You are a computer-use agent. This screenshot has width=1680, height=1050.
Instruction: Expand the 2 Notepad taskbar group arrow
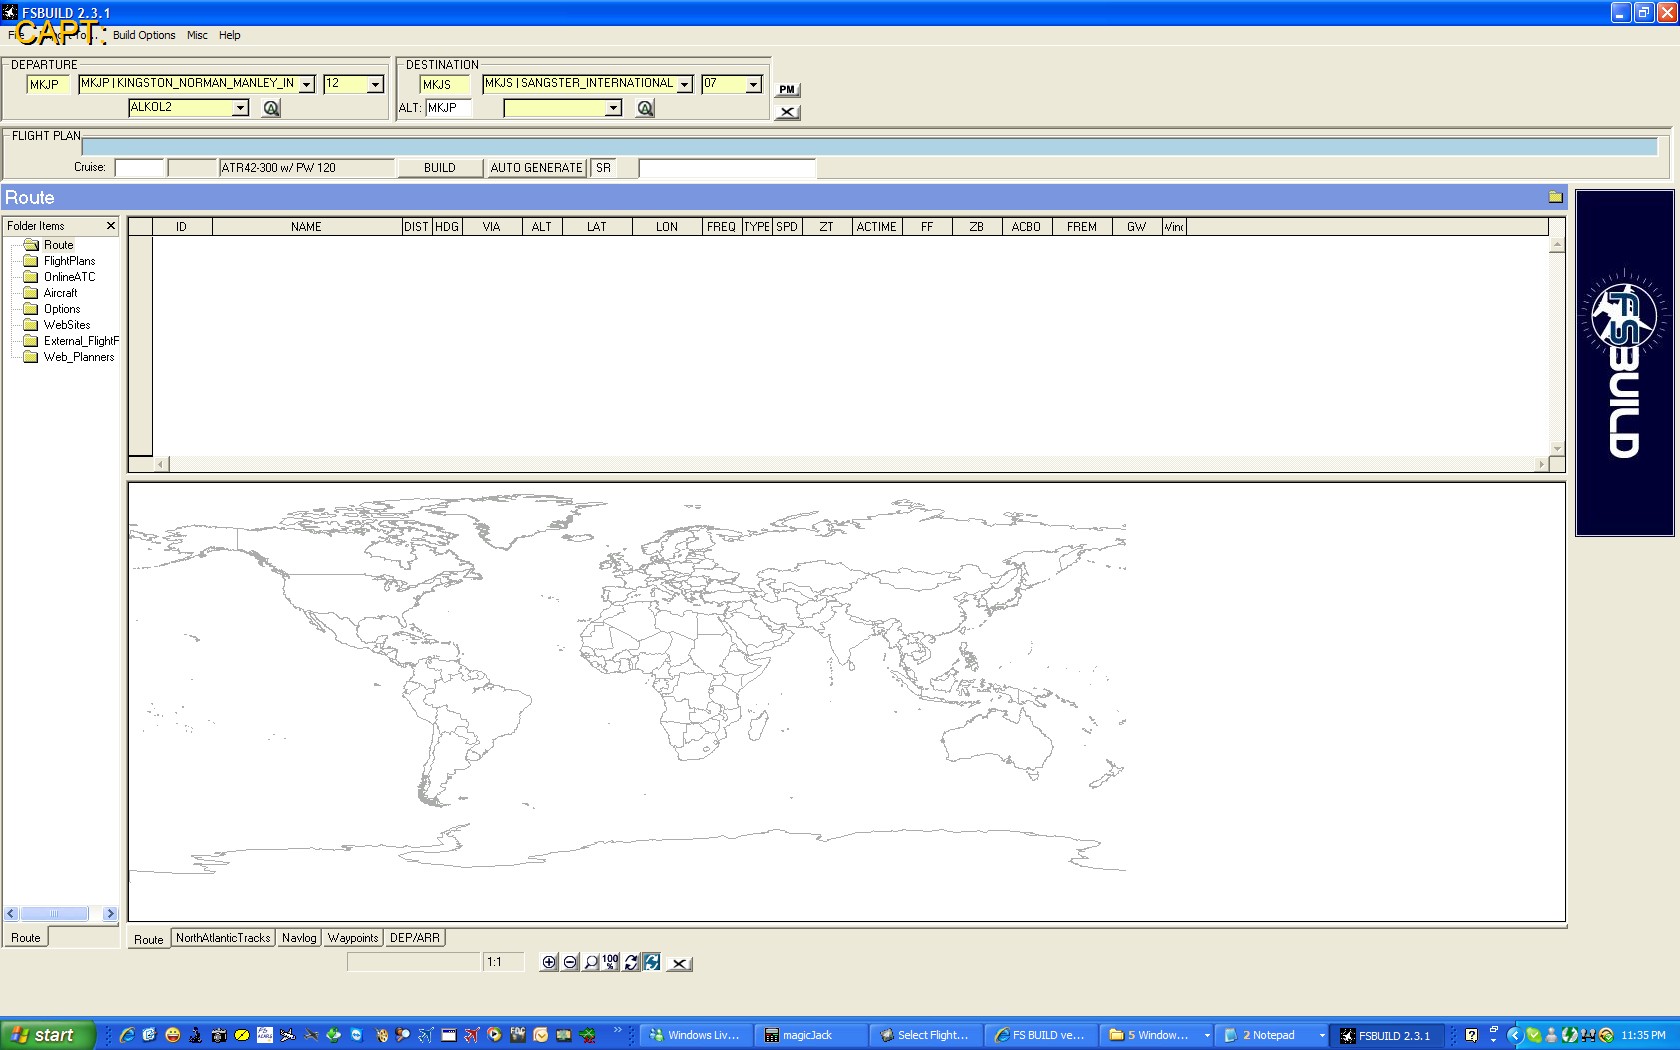[x=1322, y=1036]
